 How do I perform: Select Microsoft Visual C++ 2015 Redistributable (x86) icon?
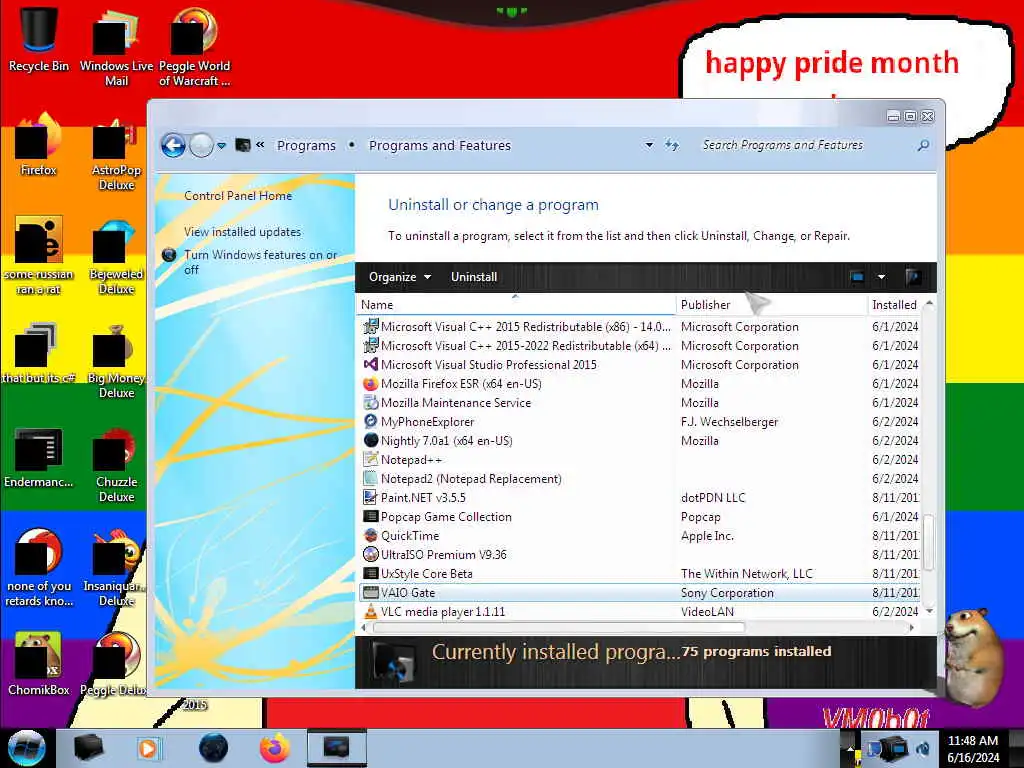pyautogui.click(x=370, y=327)
